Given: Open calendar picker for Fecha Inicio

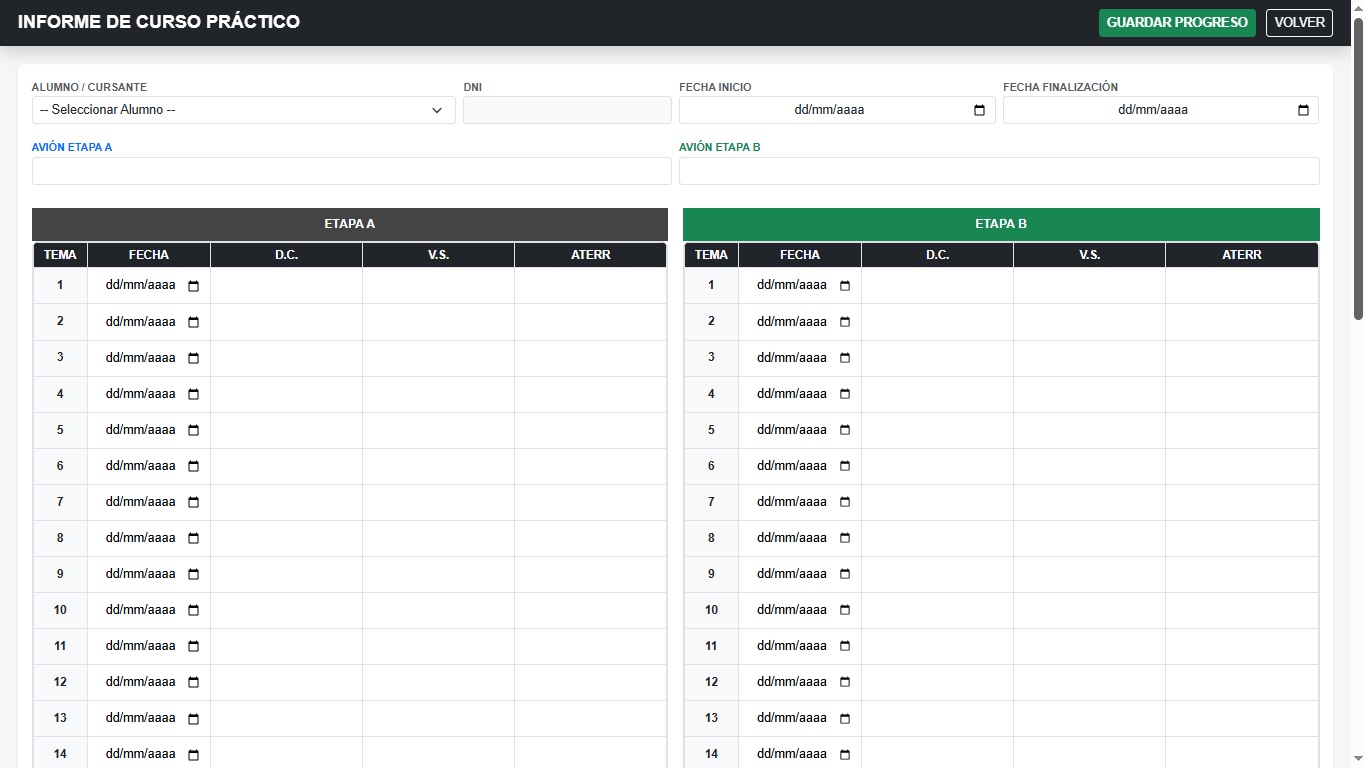Looking at the screenshot, I should (979, 110).
